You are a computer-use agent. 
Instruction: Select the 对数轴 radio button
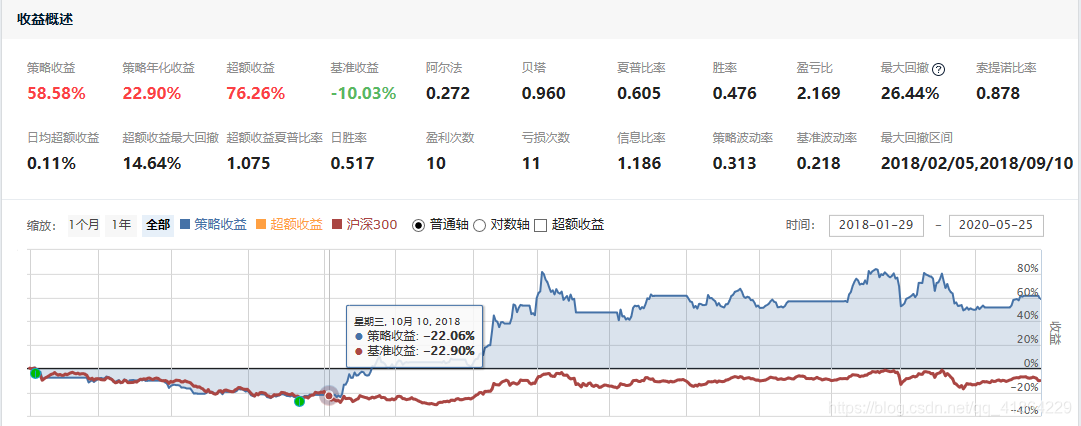(x=479, y=225)
